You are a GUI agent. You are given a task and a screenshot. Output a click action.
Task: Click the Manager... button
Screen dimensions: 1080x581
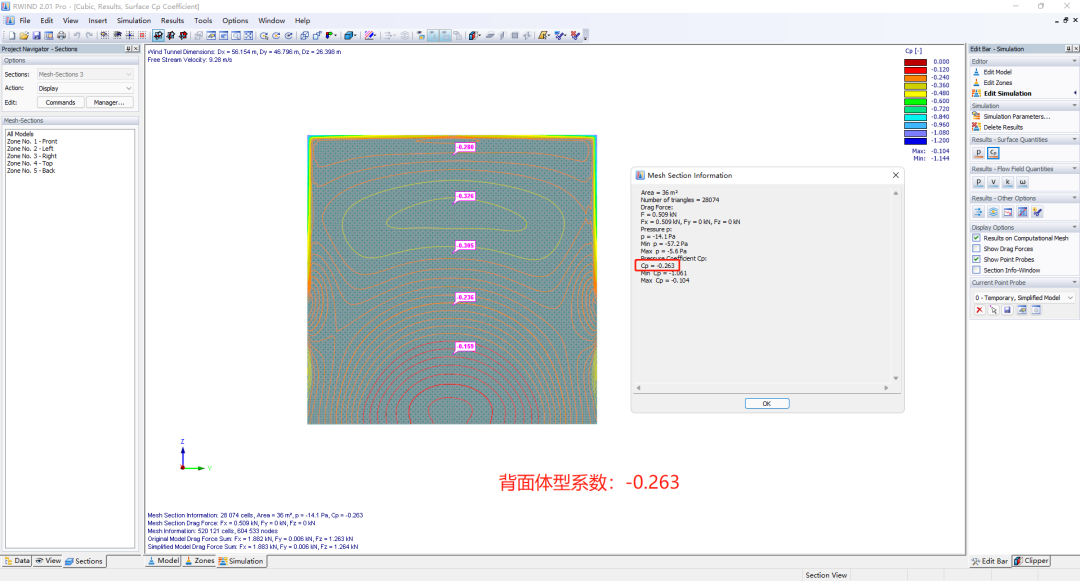pos(110,103)
